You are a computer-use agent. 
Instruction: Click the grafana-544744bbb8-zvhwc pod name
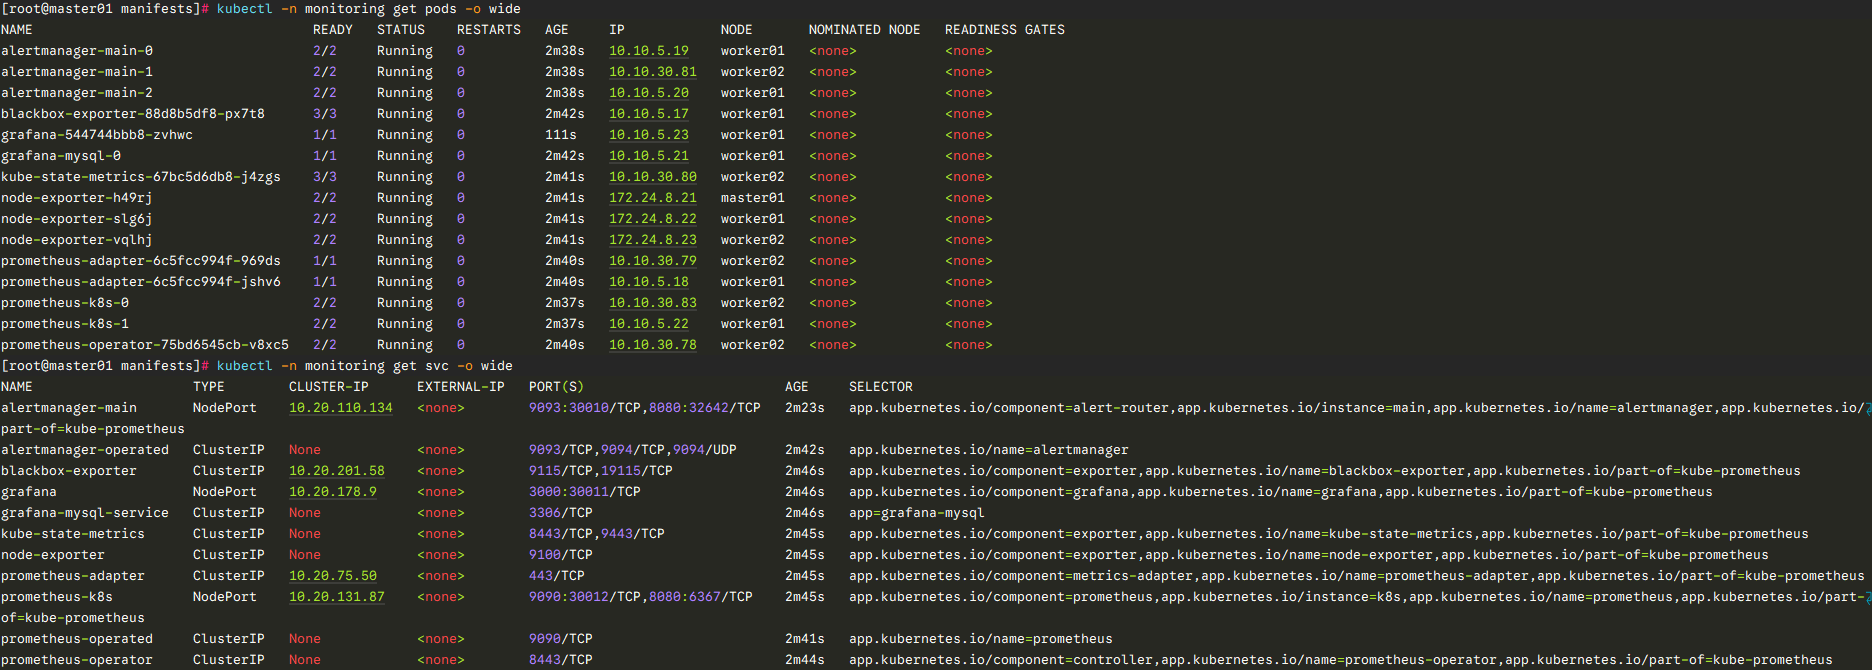pos(97,135)
